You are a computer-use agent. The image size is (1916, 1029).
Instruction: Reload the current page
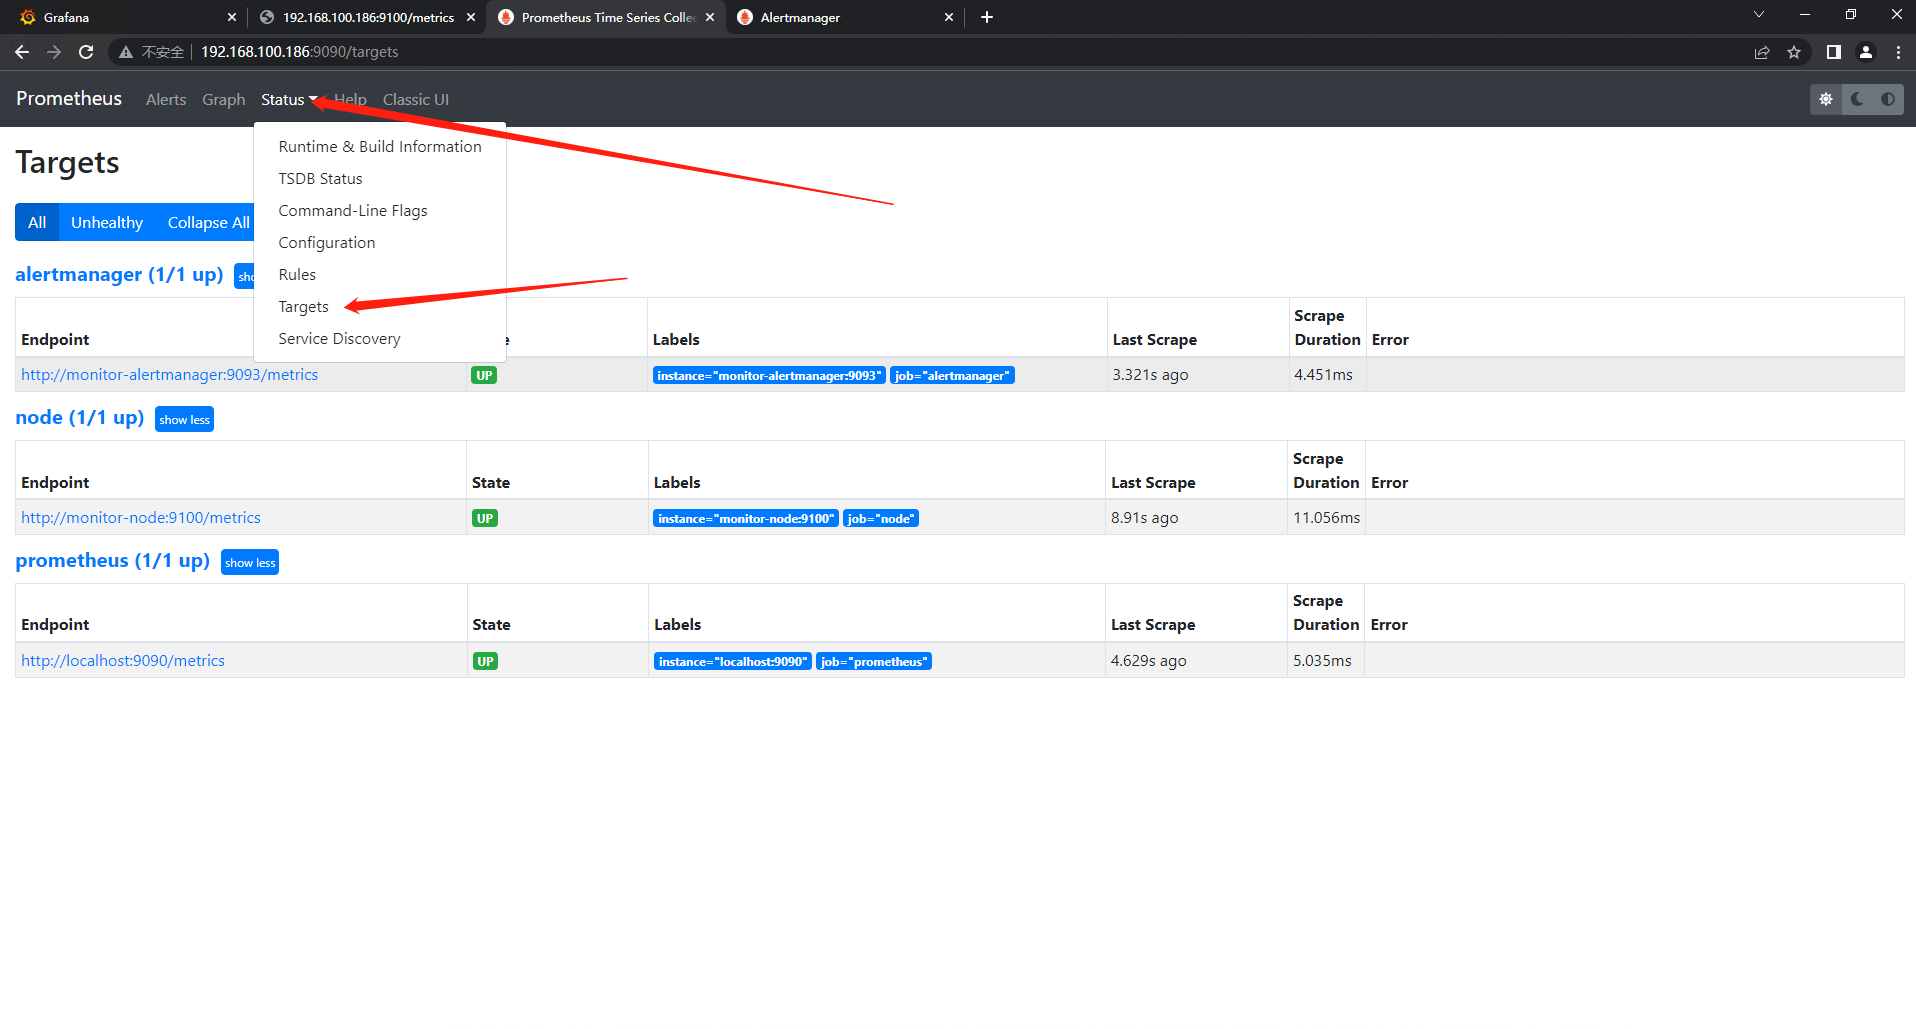pos(86,52)
